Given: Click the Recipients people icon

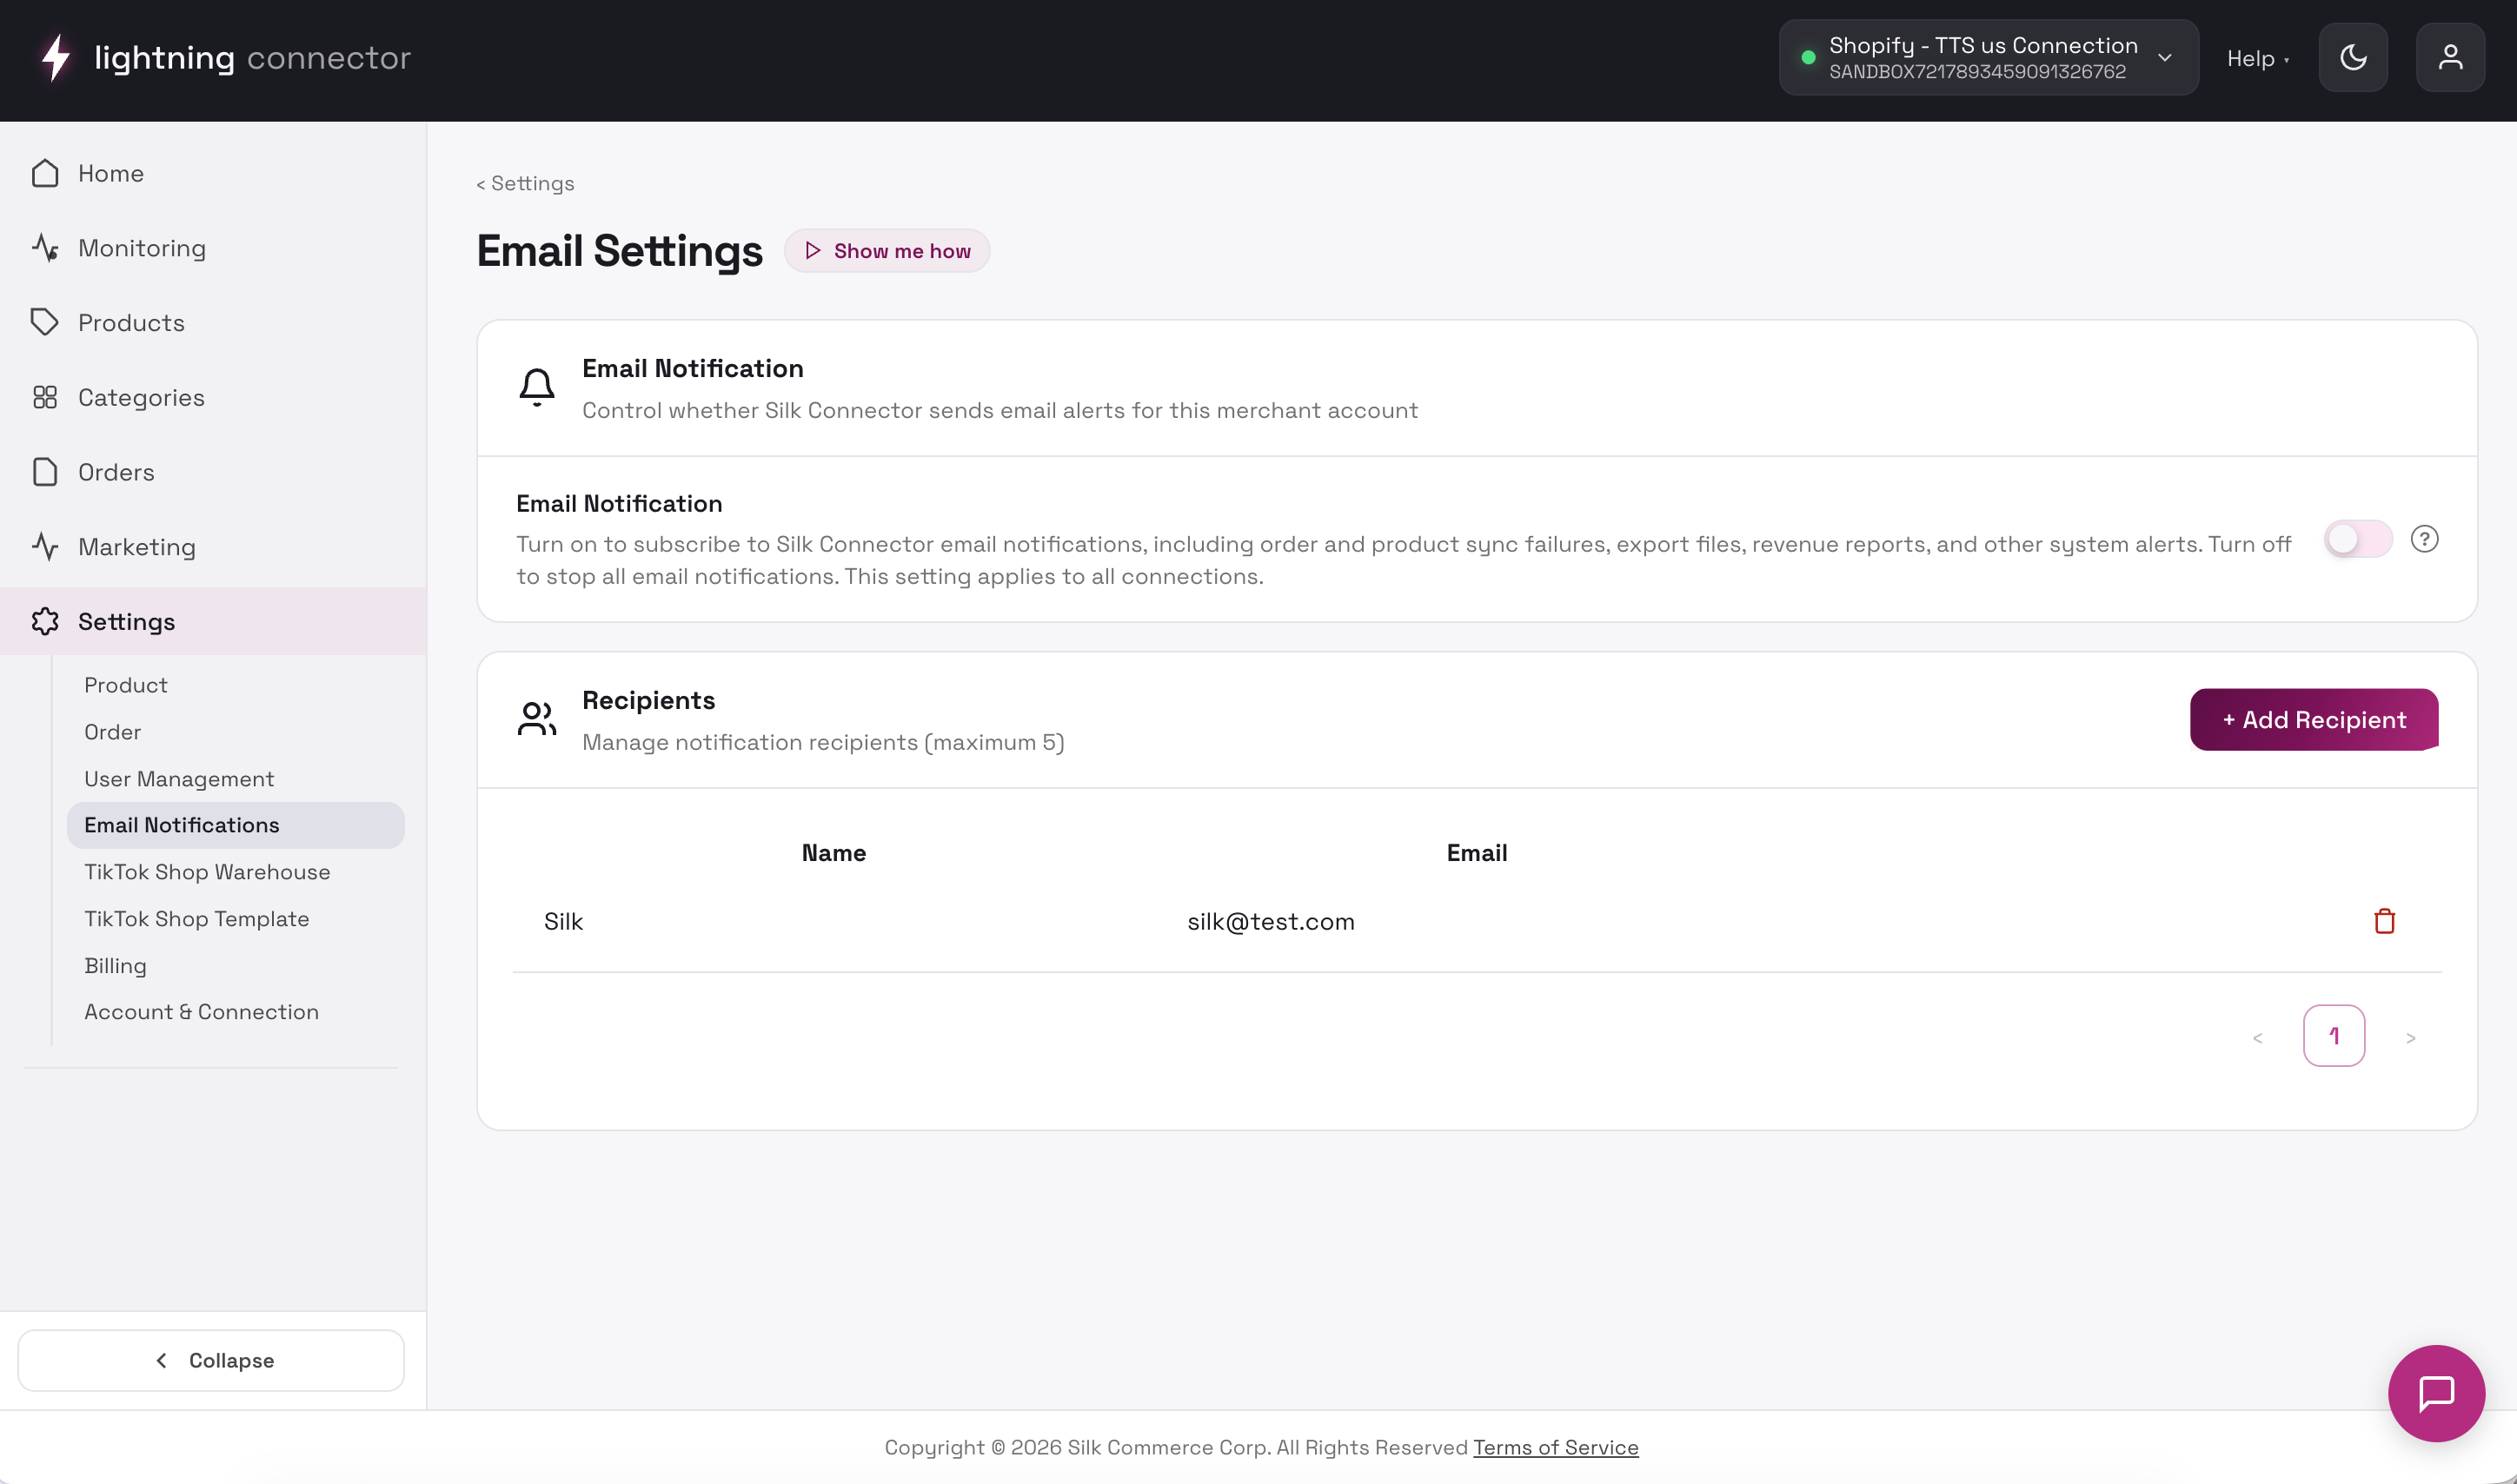Looking at the screenshot, I should (537, 718).
